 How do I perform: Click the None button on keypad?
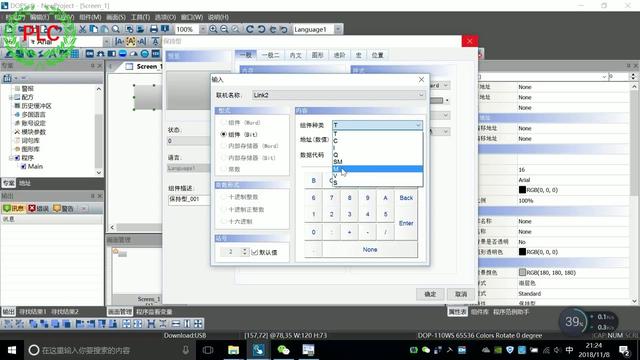370,249
